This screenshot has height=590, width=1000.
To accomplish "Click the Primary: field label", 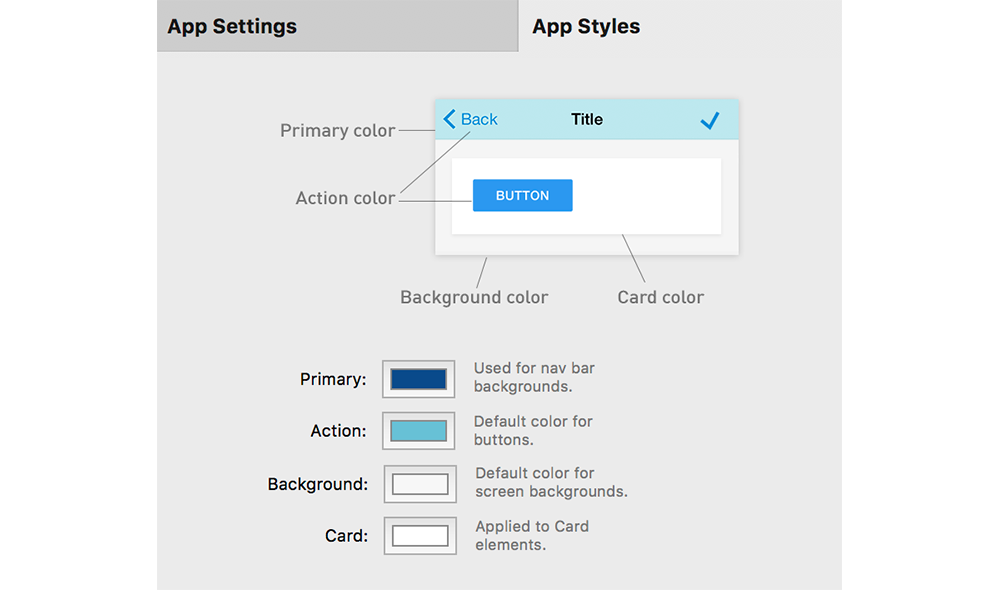I will click(333, 380).
